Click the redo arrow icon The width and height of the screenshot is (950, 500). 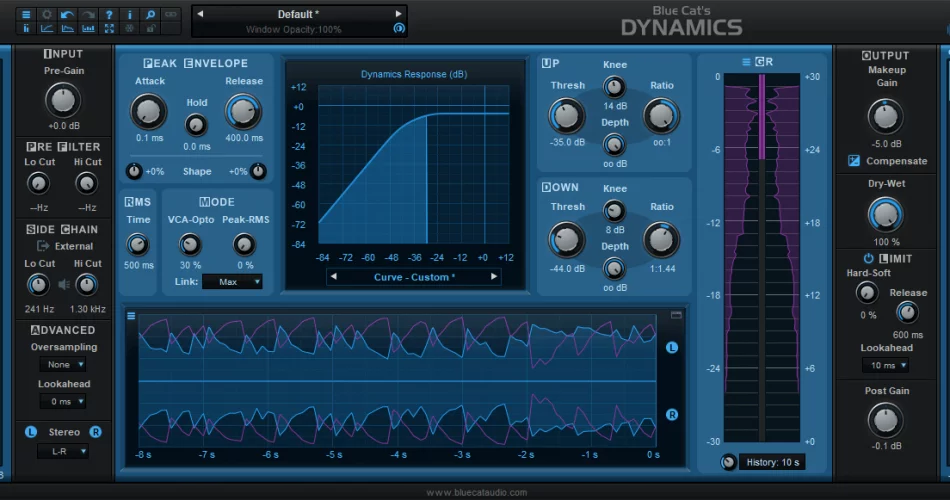[x=88, y=14]
